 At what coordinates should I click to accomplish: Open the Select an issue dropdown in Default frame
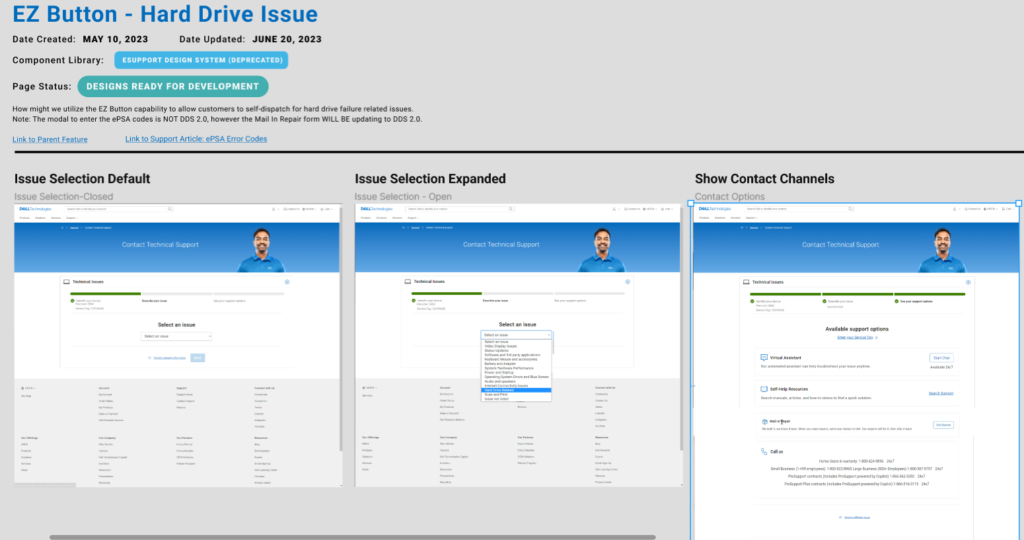pyautogui.click(x=177, y=336)
